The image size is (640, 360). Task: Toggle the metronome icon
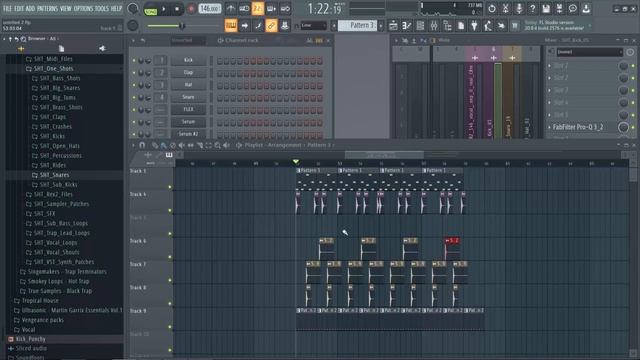(x=231, y=9)
